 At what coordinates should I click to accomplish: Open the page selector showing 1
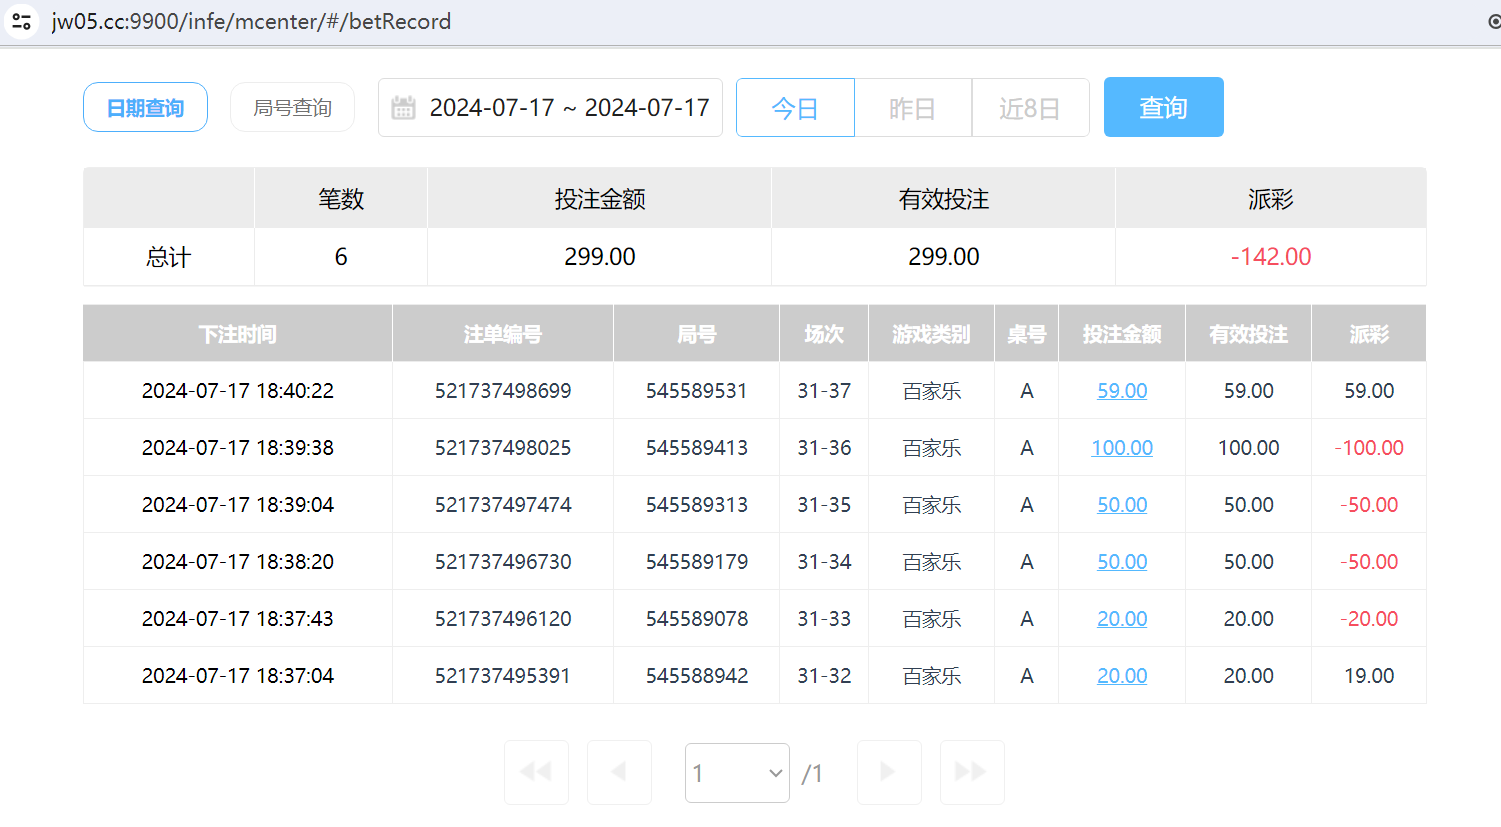(737, 772)
